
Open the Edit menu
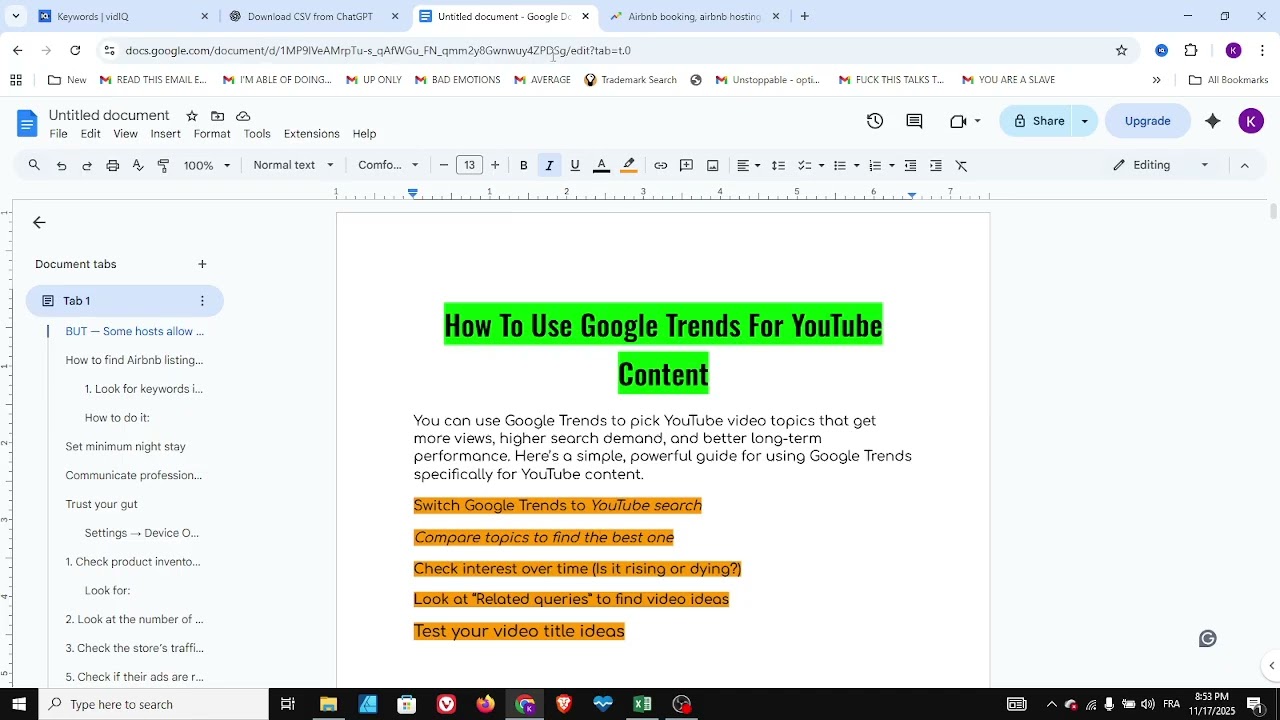(x=91, y=134)
